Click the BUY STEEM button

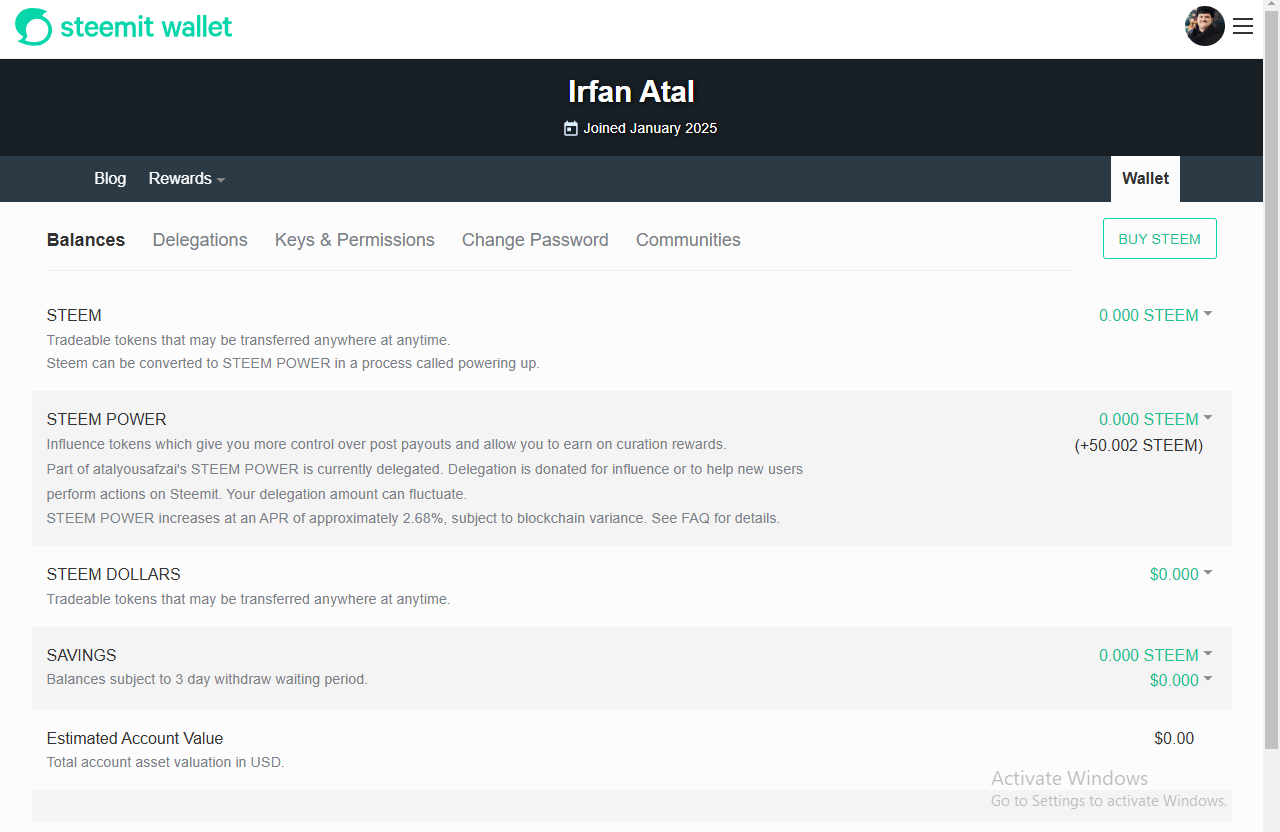coord(1159,238)
